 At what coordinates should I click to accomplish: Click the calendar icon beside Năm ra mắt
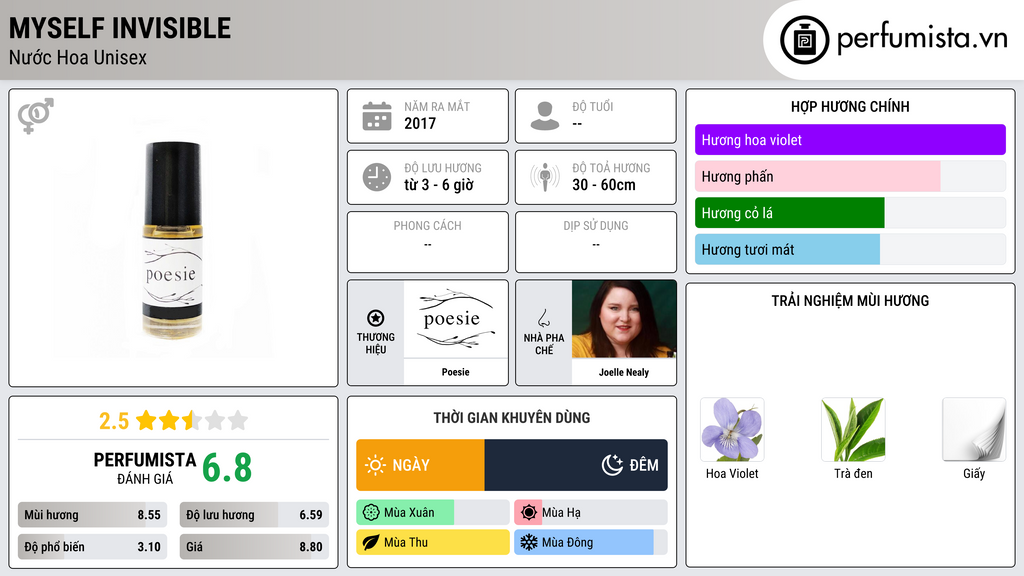377,116
